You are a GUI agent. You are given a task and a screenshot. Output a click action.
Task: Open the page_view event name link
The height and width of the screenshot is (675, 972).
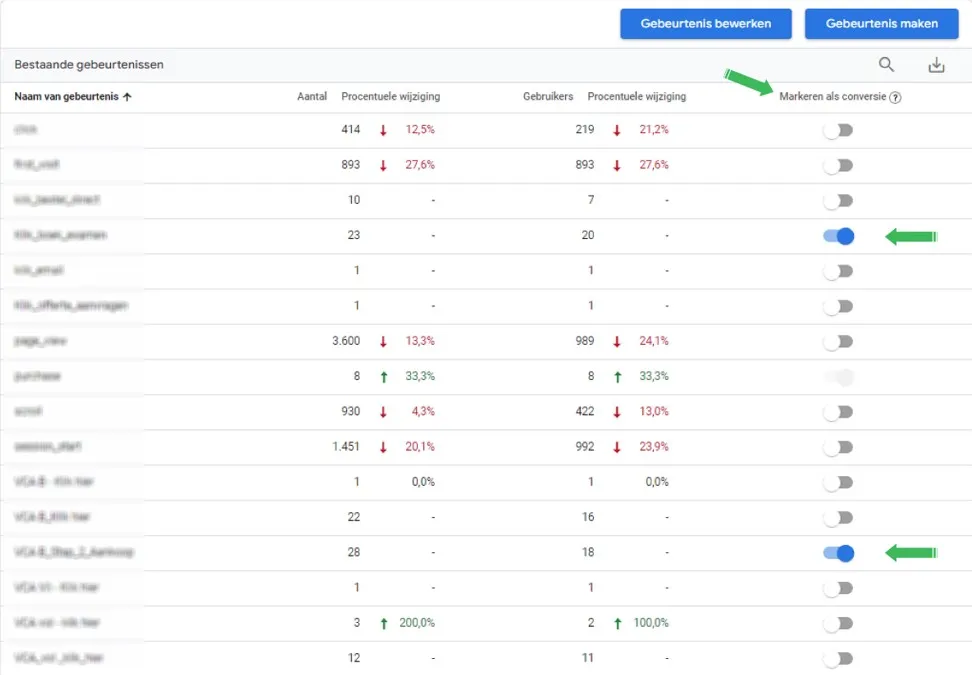[x=41, y=341]
